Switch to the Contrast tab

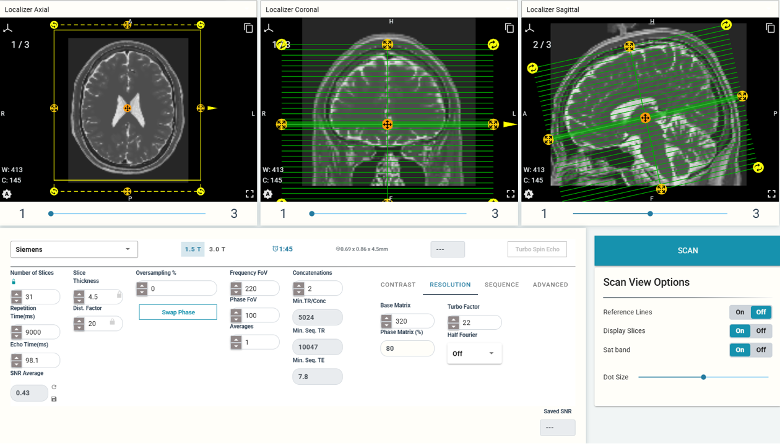point(398,285)
